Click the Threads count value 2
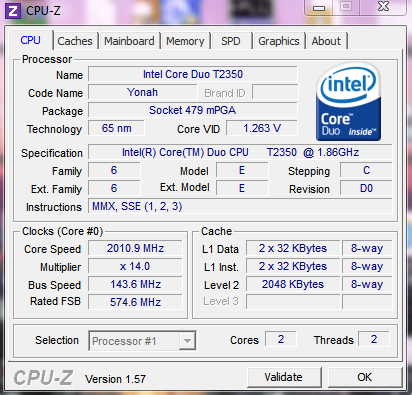Image resolution: width=412 pixels, height=395 pixels. point(374,339)
